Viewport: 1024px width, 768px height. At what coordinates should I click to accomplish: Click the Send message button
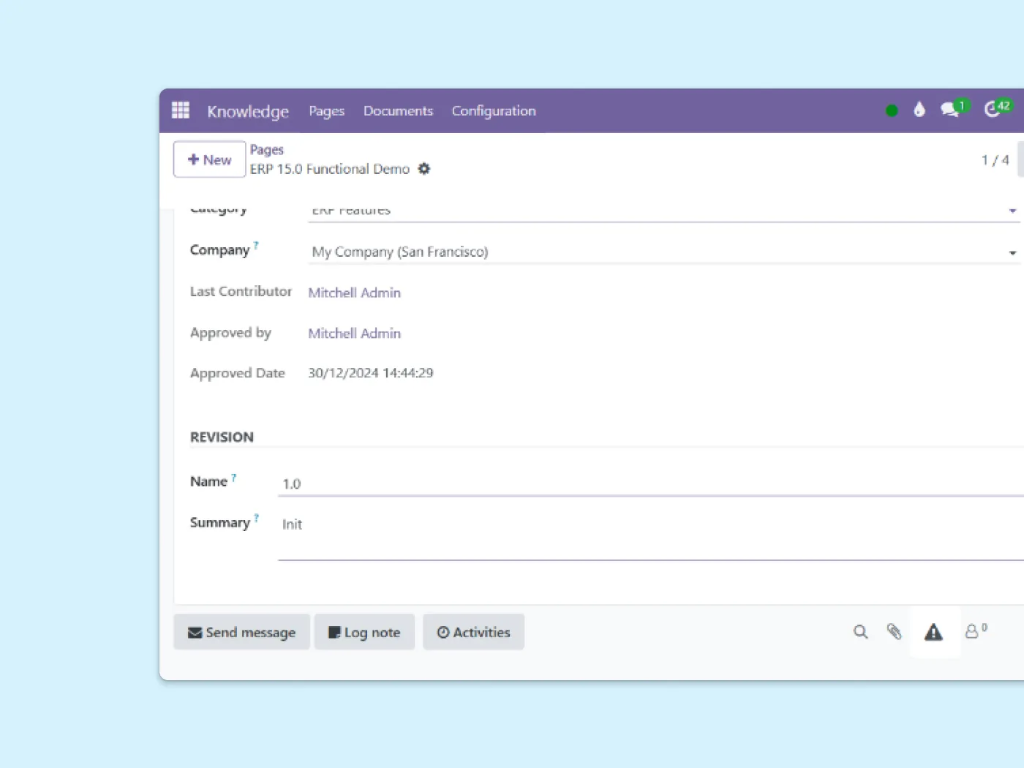[x=242, y=632]
